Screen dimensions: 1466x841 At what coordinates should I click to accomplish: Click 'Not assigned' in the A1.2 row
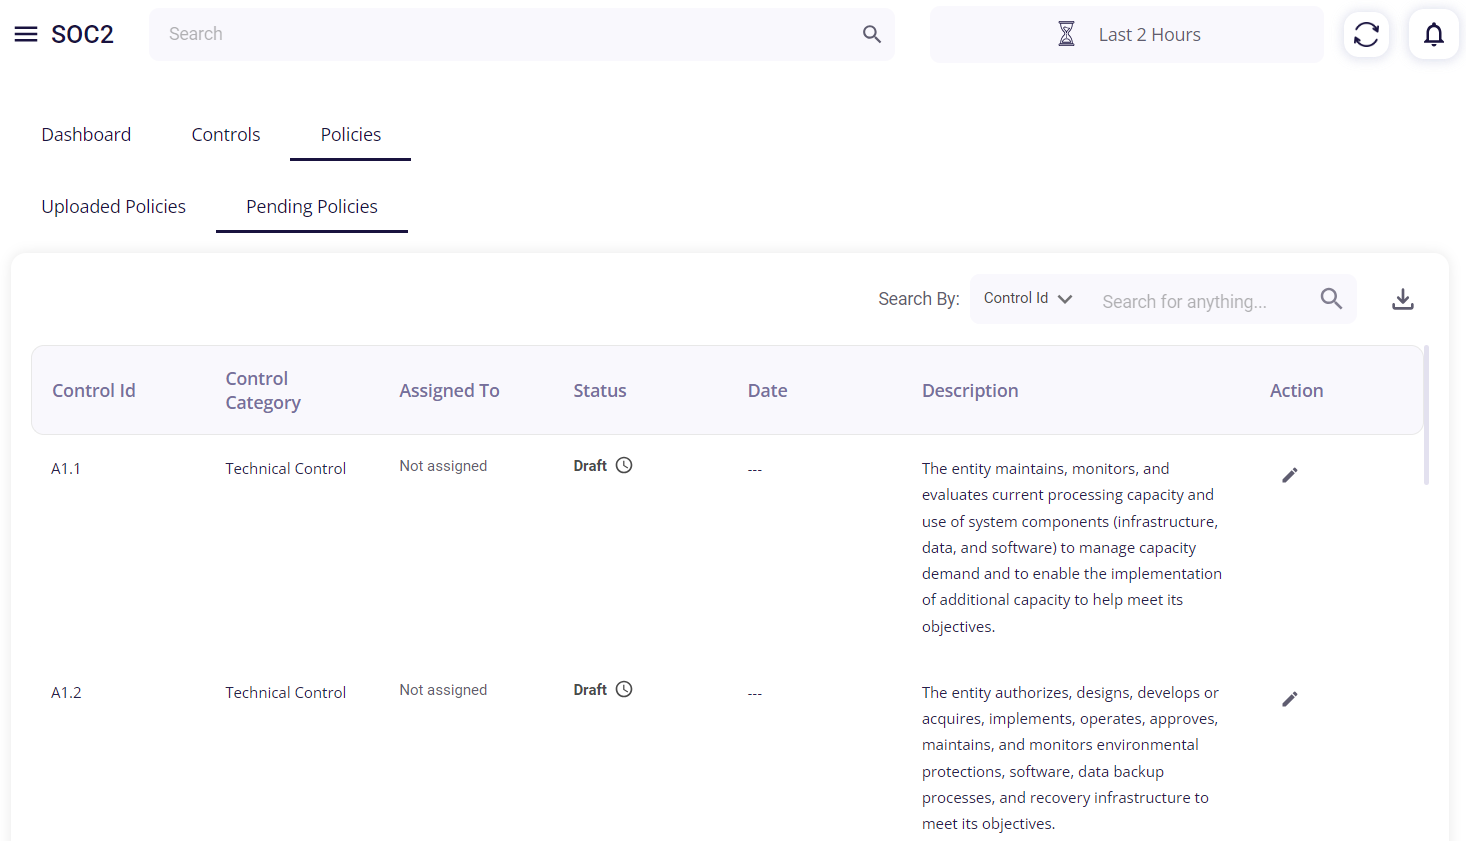pos(443,690)
